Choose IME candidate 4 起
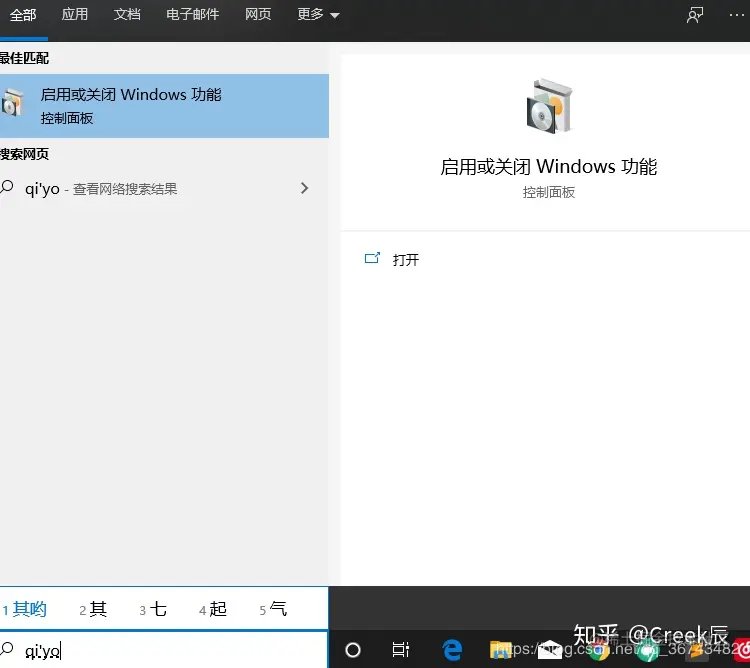Image resolution: width=750 pixels, height=668 pixels. point(213,609)
